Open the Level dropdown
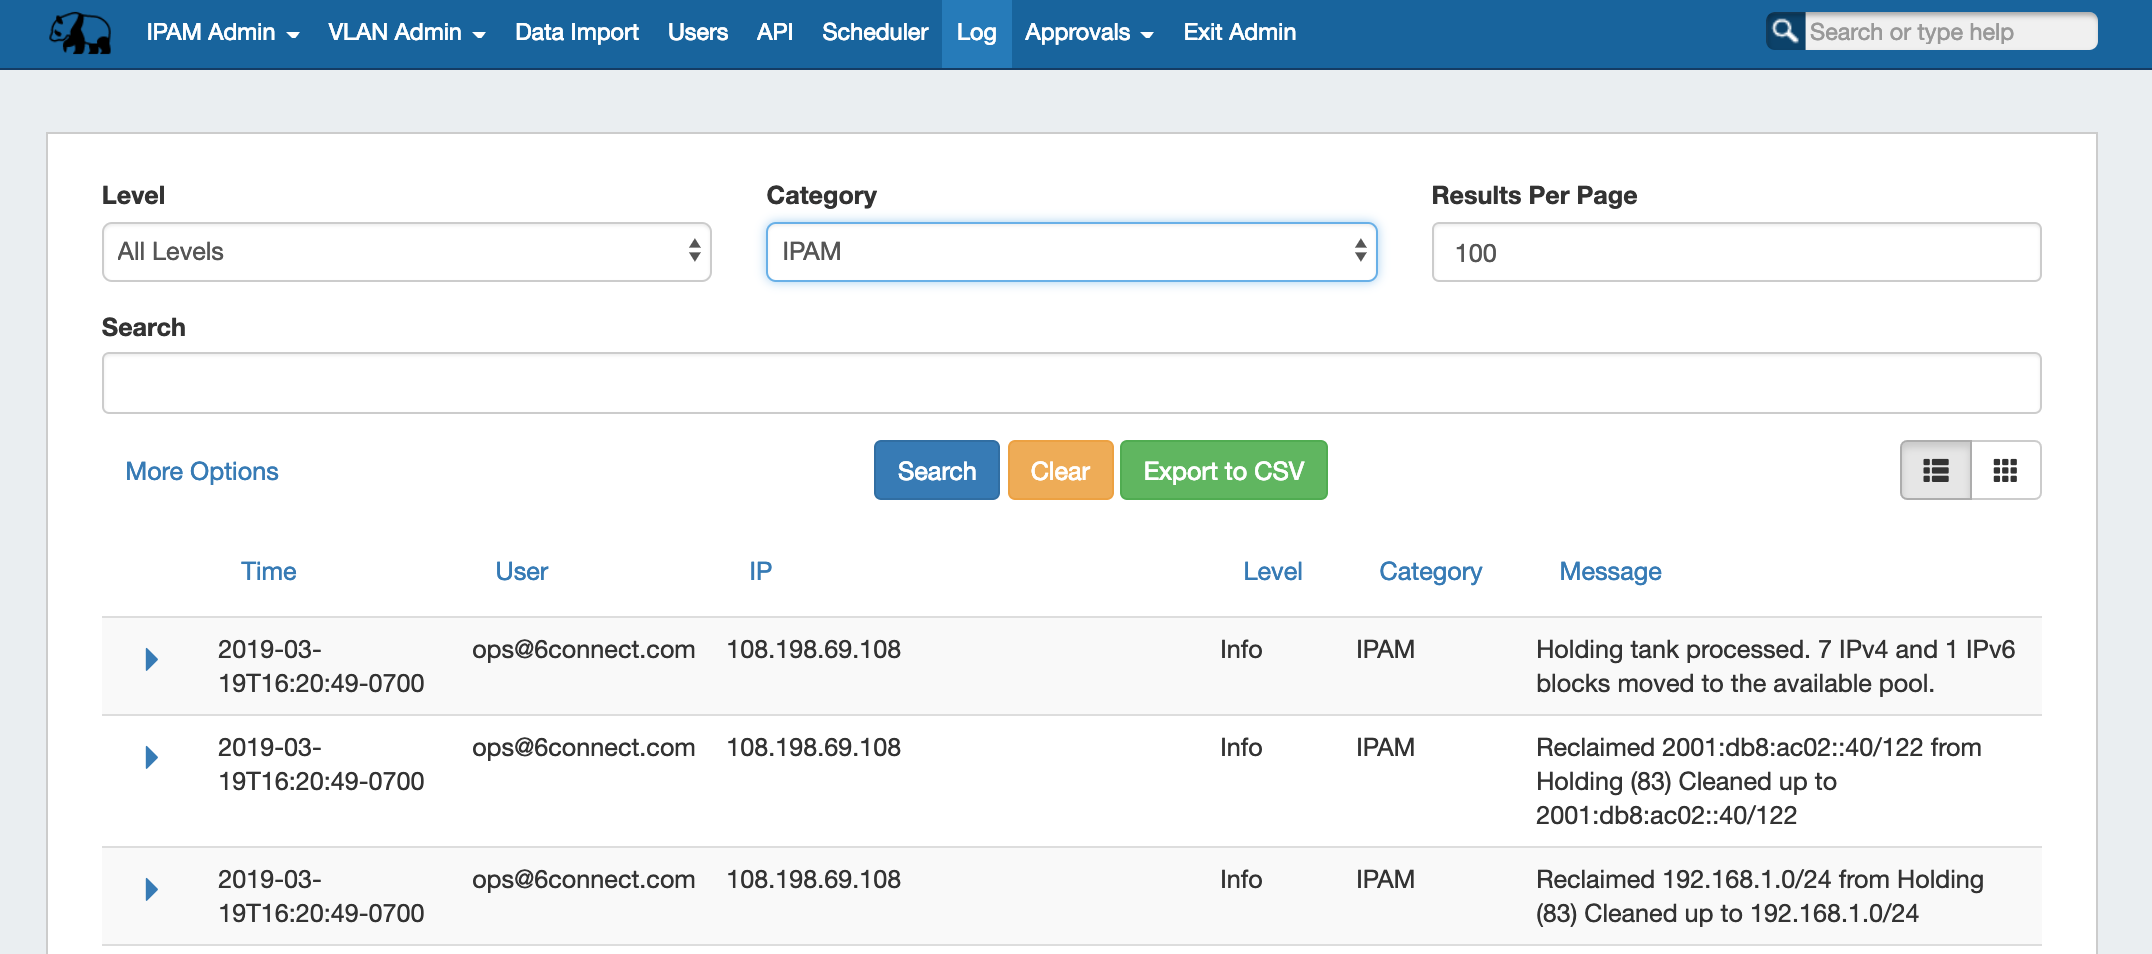 pyautogui.click(x=406, y=252)
